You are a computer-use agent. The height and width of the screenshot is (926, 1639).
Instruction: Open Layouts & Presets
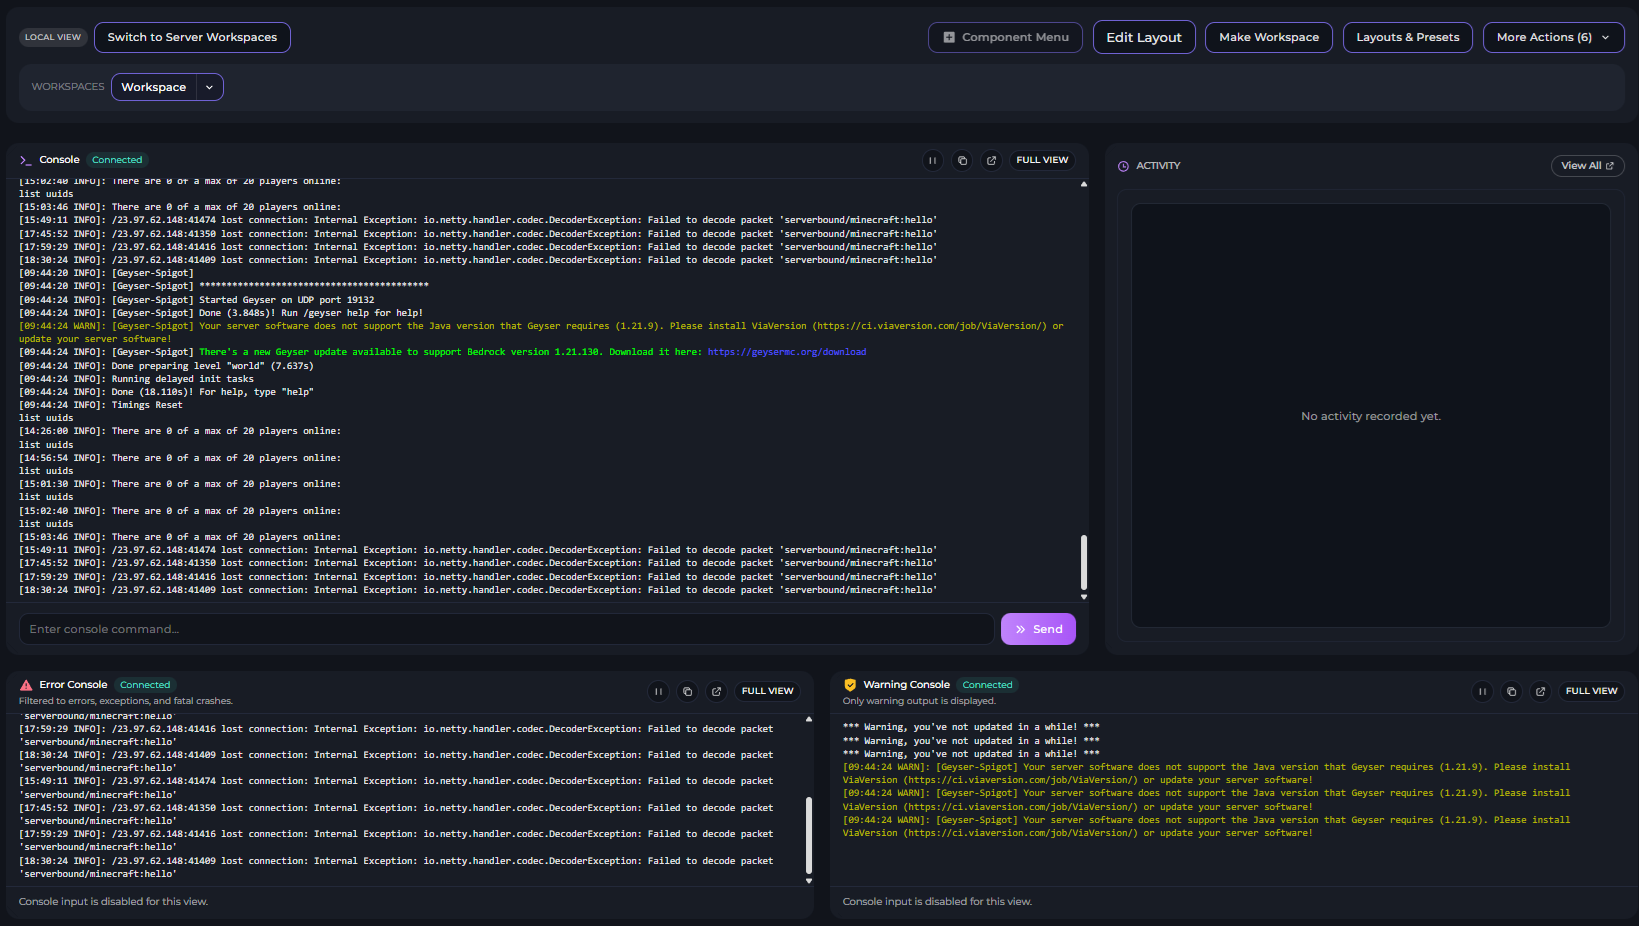coord(1407,37)
